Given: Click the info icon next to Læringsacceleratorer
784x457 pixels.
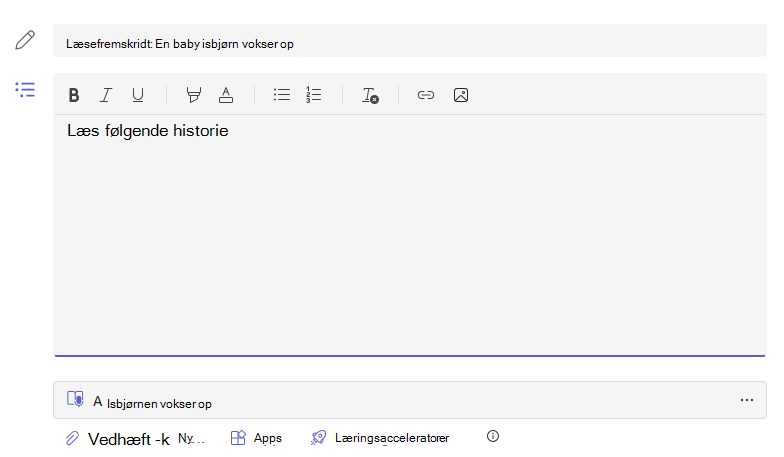Looking at the screenshot, I should point(493,436).
